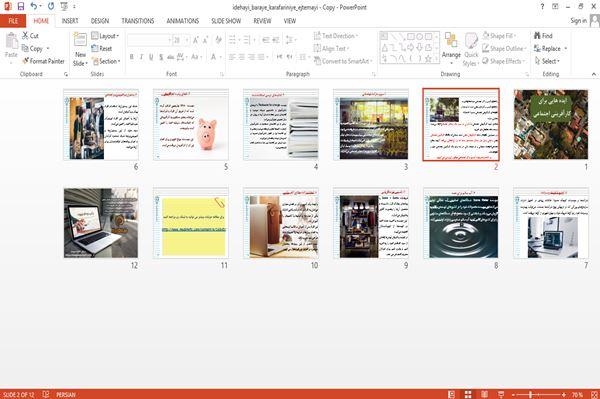
Task: Open the Shape Outline dropdown
Action: tap(504, 49)
